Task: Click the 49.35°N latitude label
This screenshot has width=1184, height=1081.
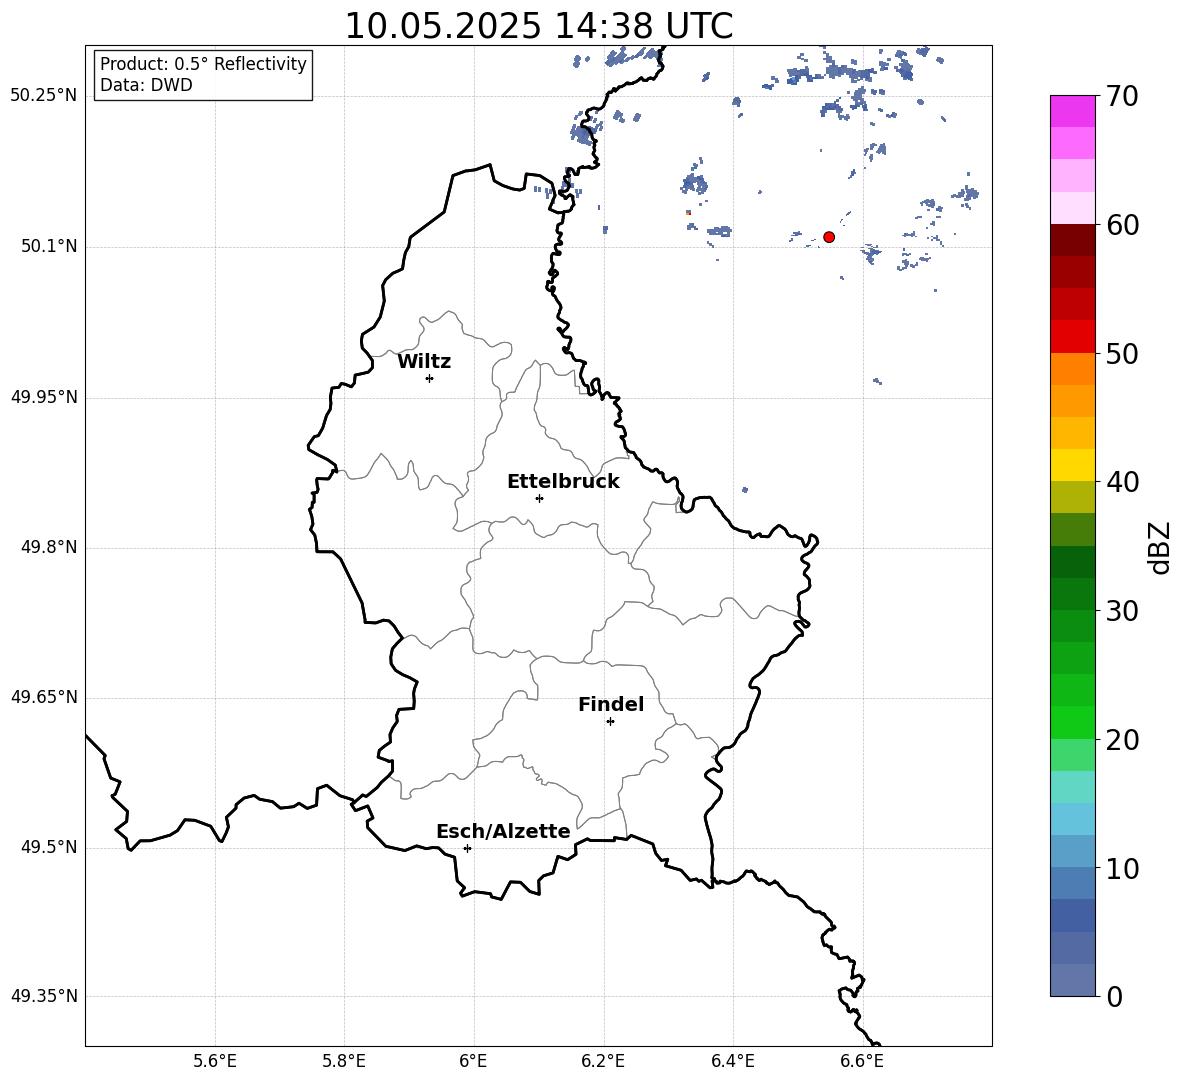Action: tap(44, 996)
